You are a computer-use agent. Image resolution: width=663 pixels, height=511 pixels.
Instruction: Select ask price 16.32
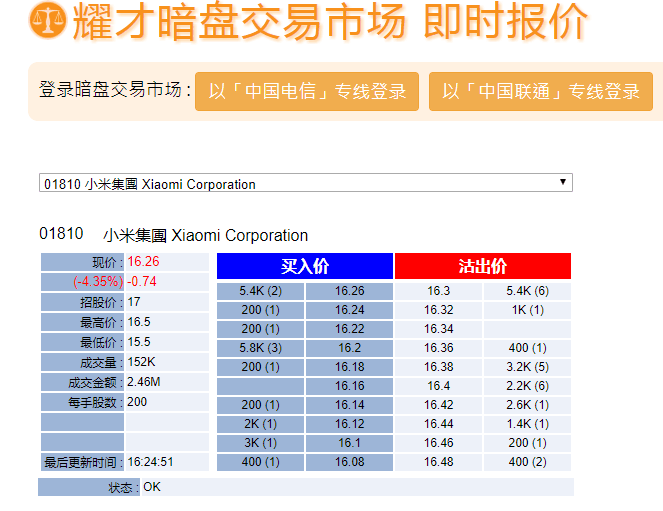[438, 310]
